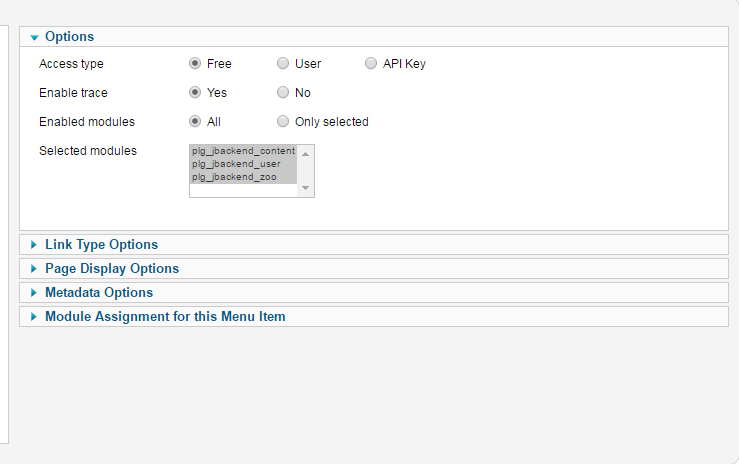Expand Metadata Options triangle
Screen dimensions: 739x464
coord(33,293)
